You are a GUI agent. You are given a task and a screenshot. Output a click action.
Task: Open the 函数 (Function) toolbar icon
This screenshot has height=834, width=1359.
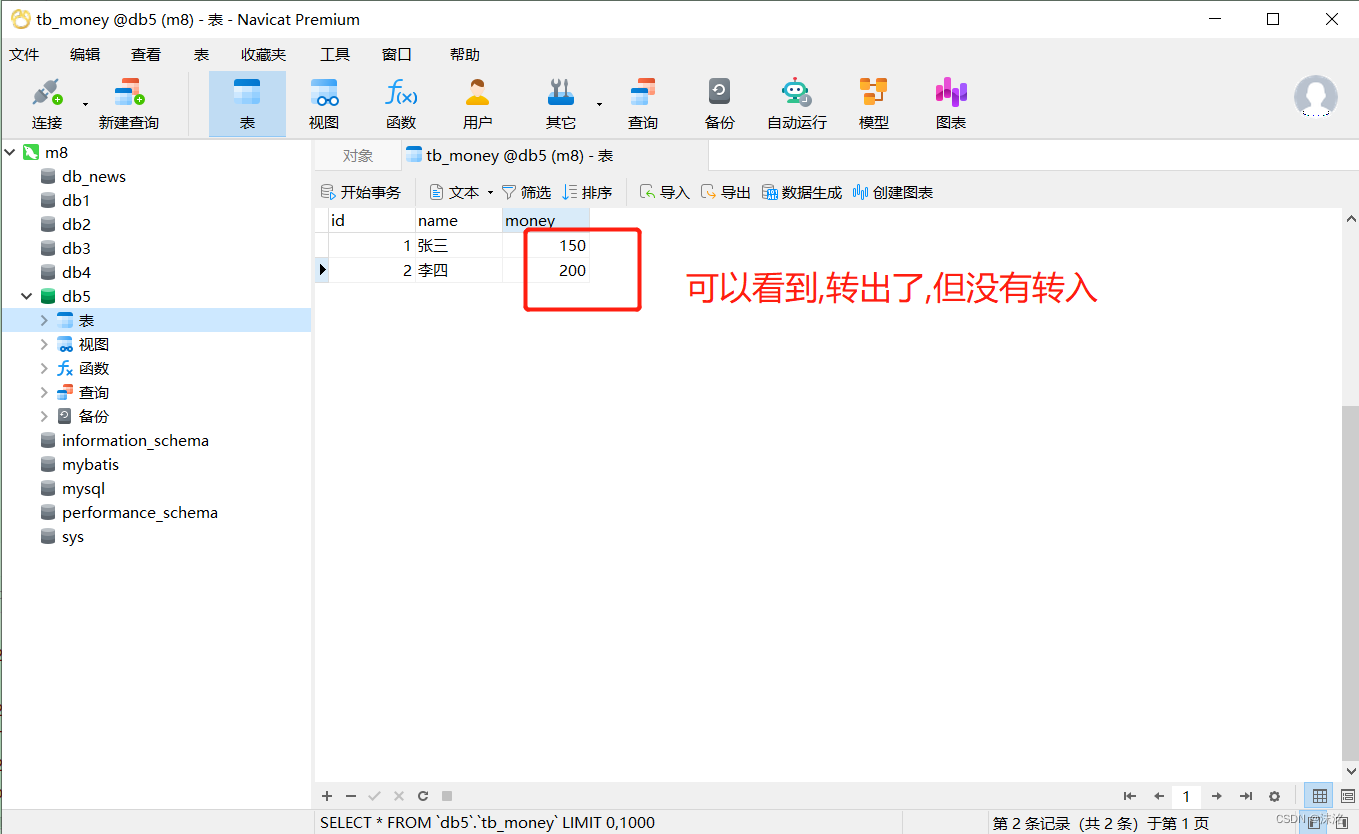coord(401,104)
